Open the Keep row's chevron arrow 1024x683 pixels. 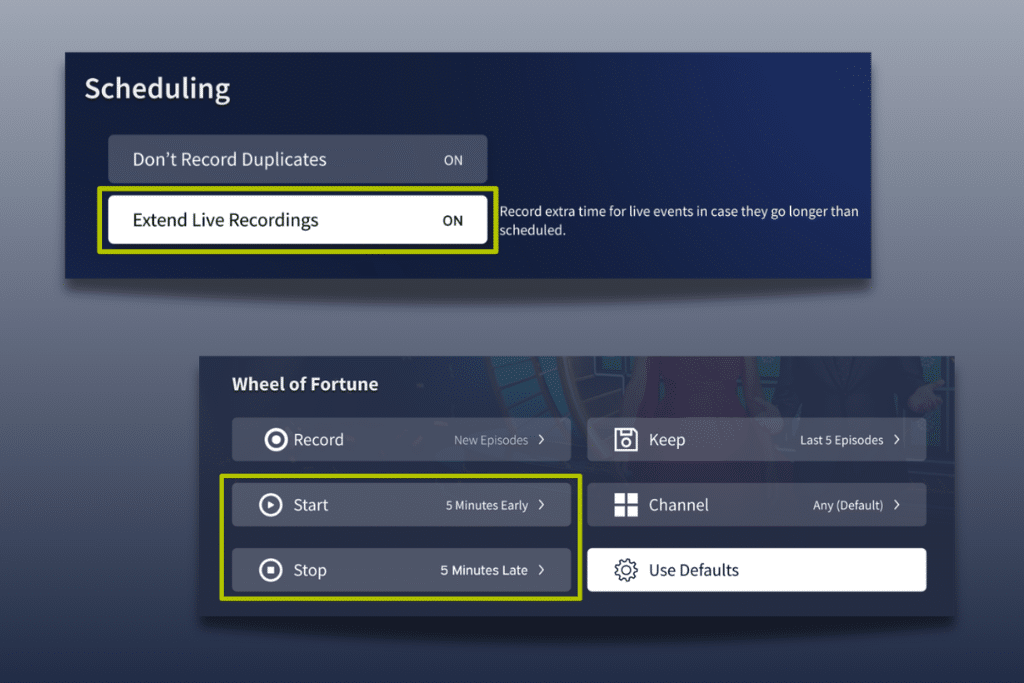(896, 440)
